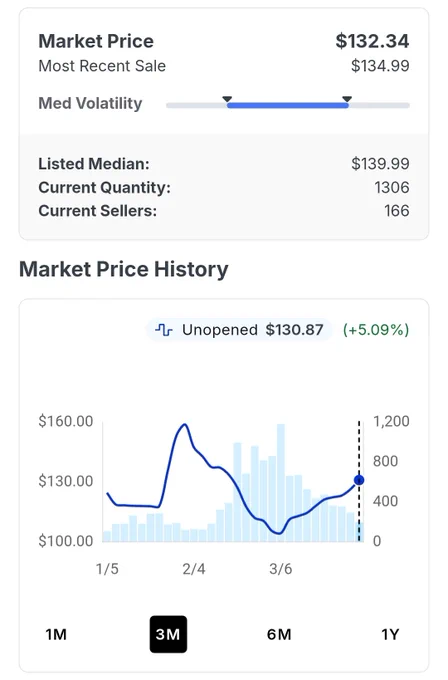Click the blue volatility range bar
448x680 pixels.
point(287,105)
